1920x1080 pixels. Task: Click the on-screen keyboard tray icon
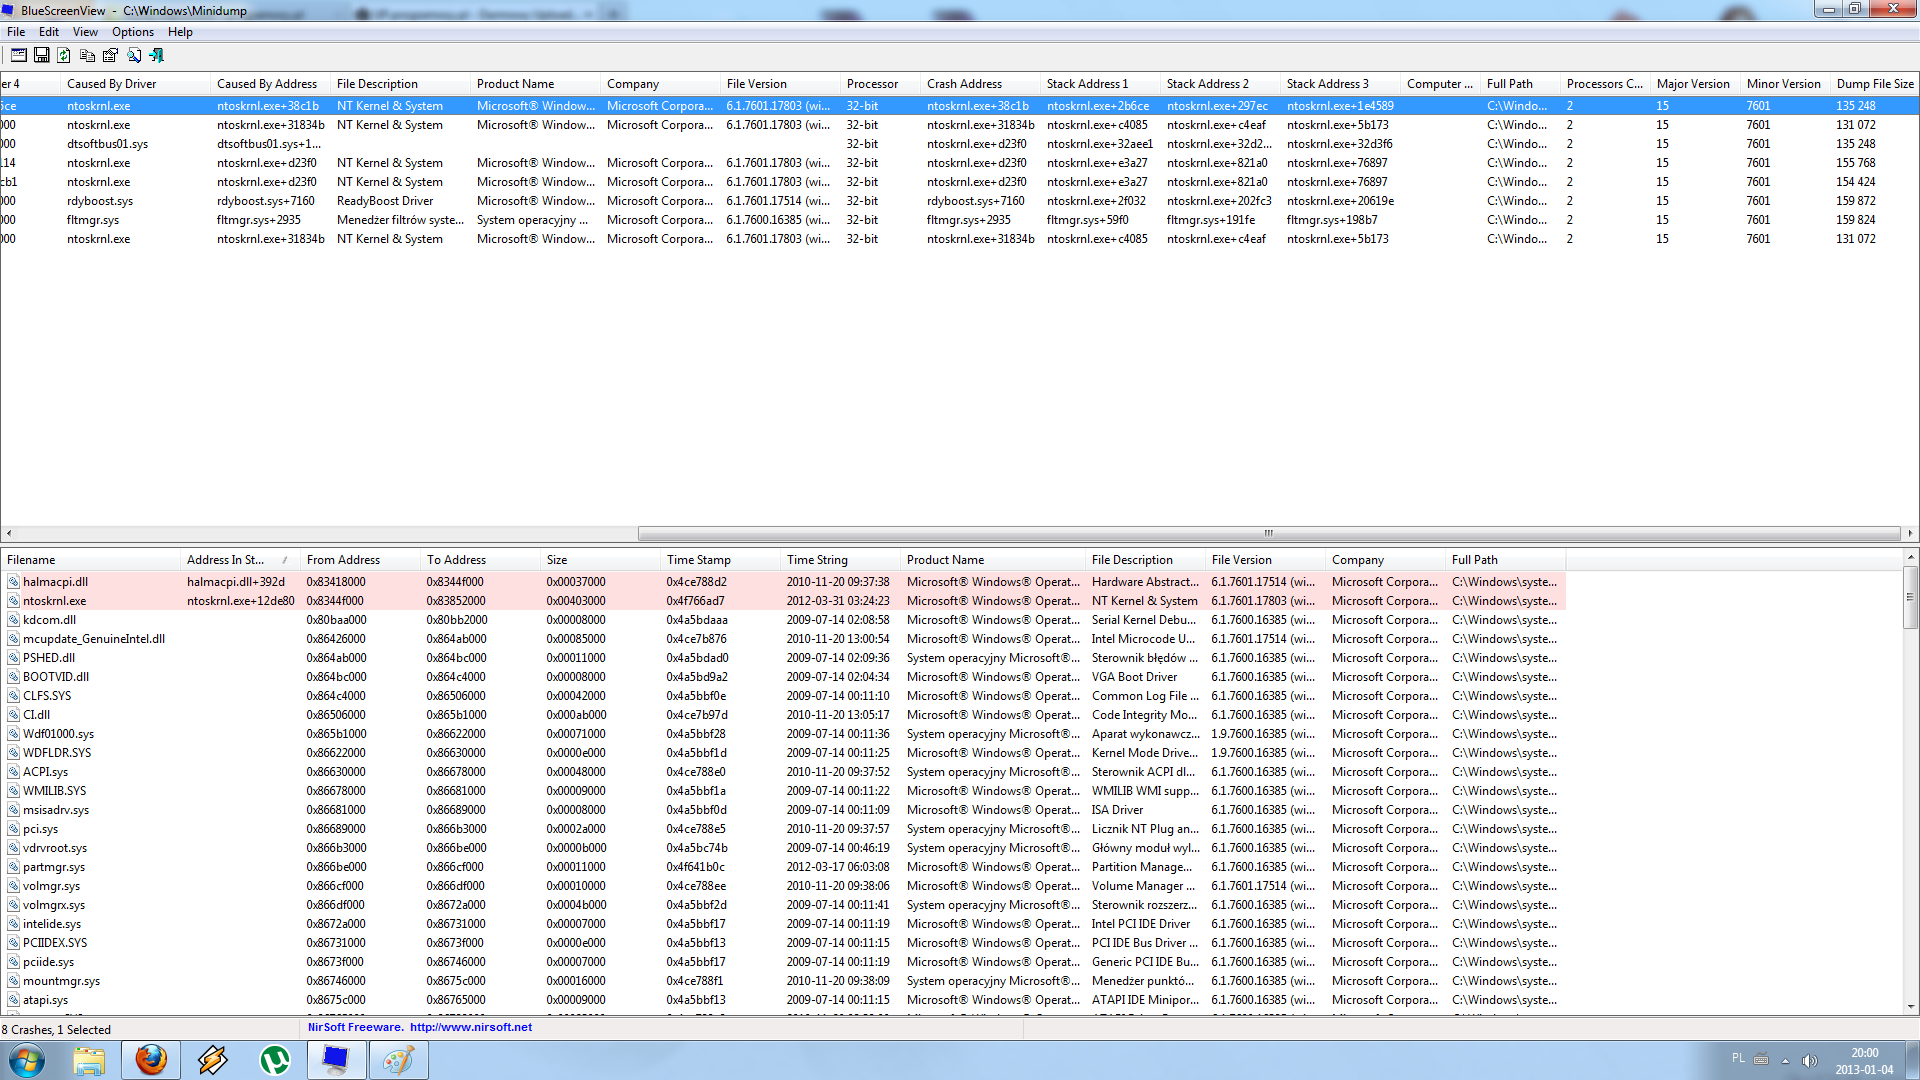pyautogui.click(x=1761, y=1059)
